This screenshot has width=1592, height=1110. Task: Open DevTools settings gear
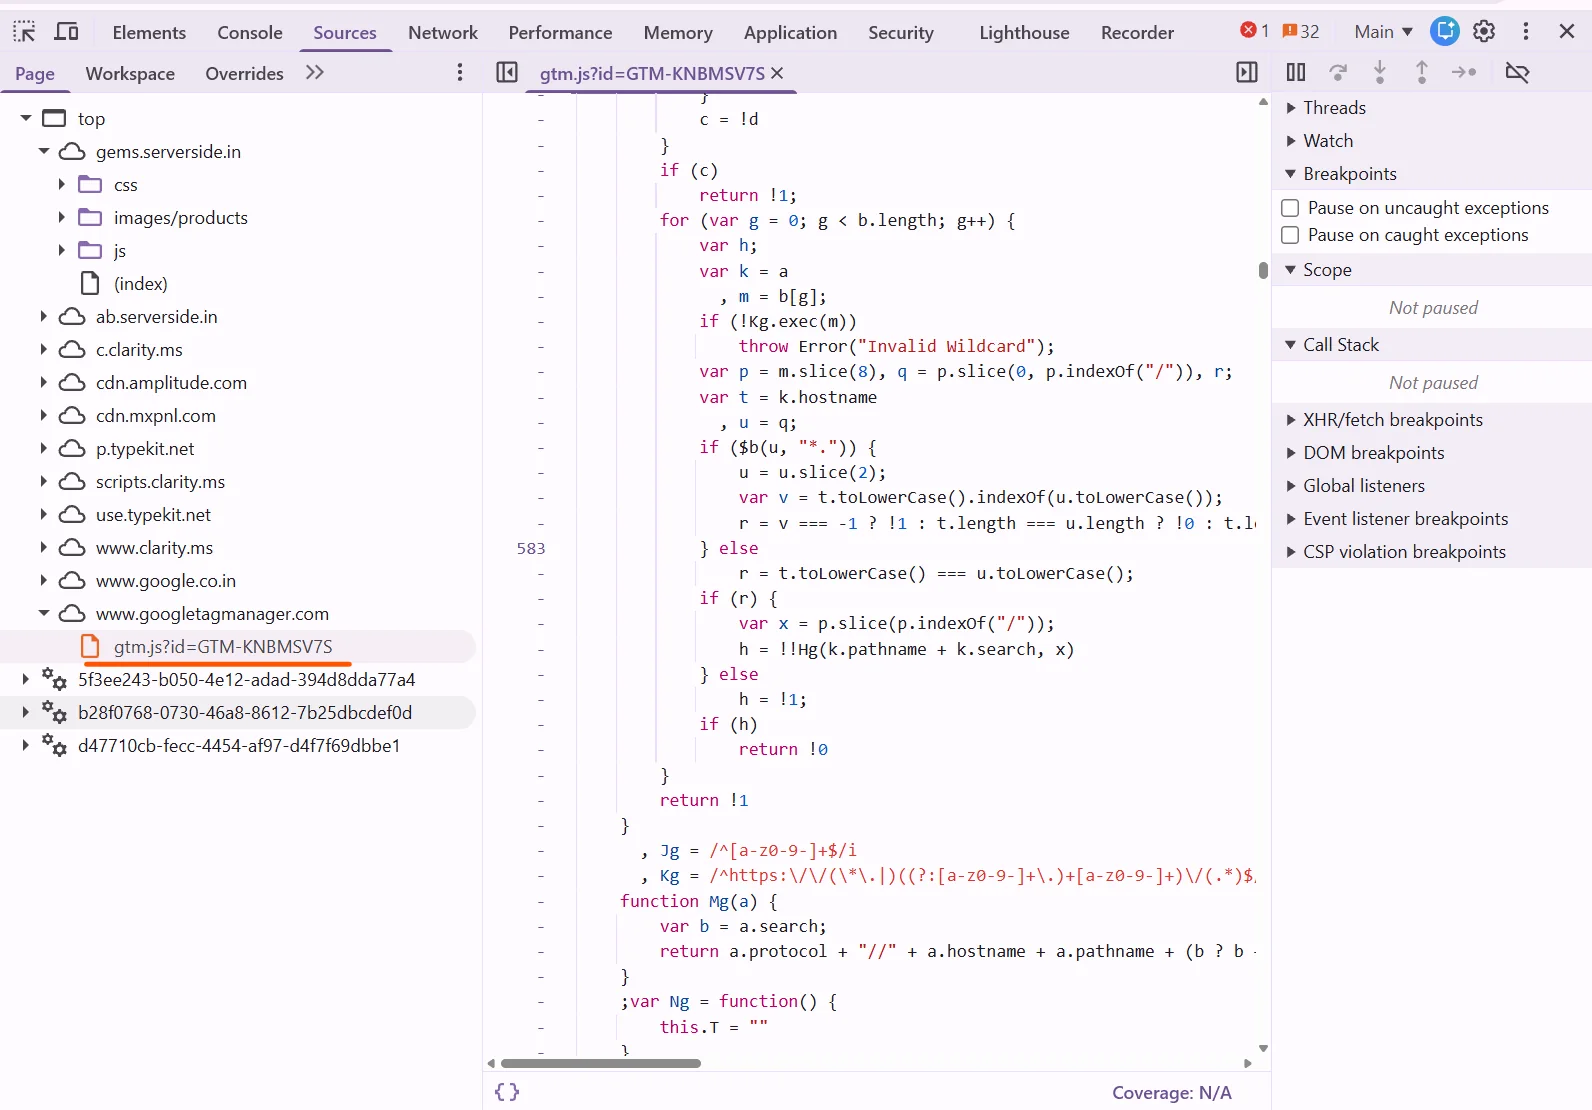pos(1484,32)
